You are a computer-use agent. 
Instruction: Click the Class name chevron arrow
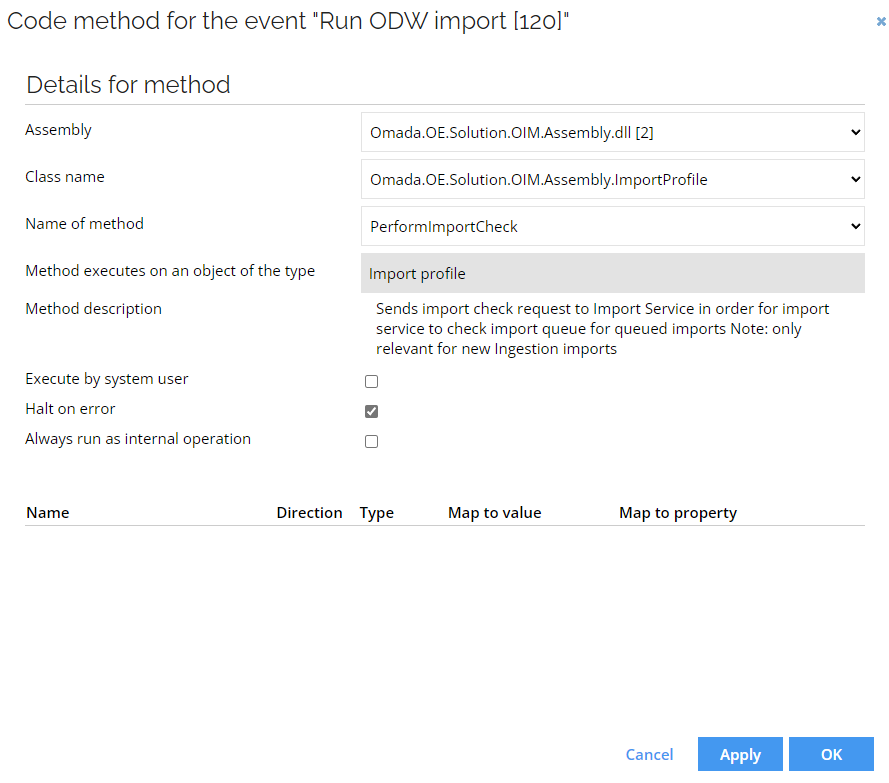tap(856, 179)
